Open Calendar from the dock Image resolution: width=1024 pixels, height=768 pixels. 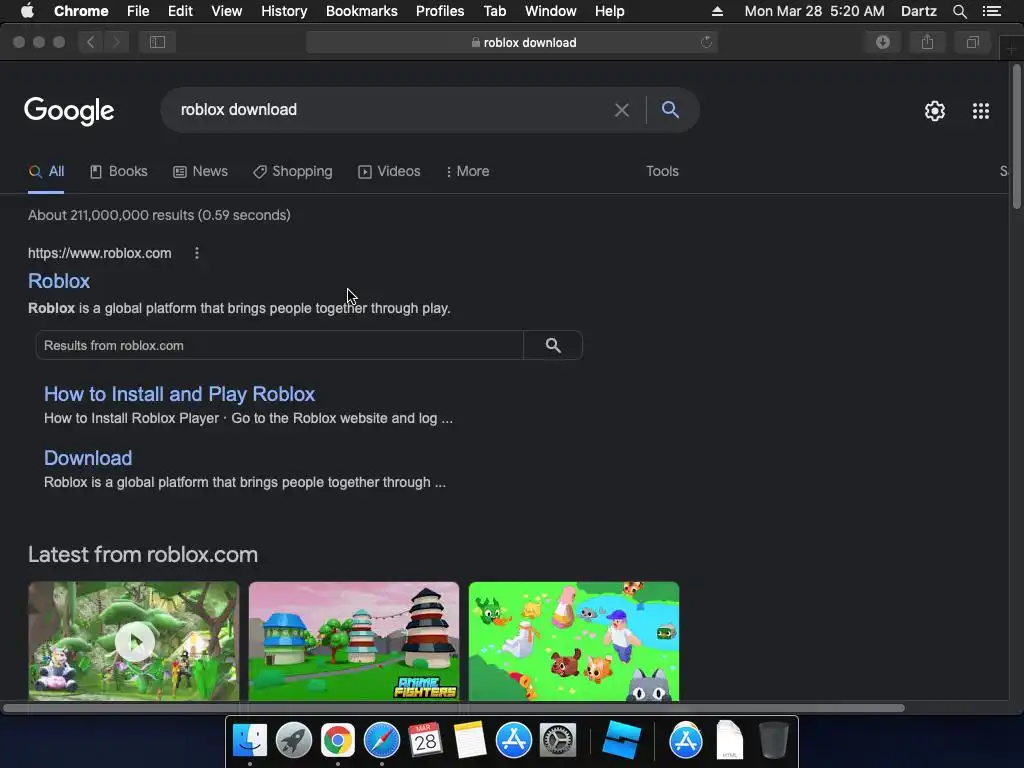(x=425, y=741)
